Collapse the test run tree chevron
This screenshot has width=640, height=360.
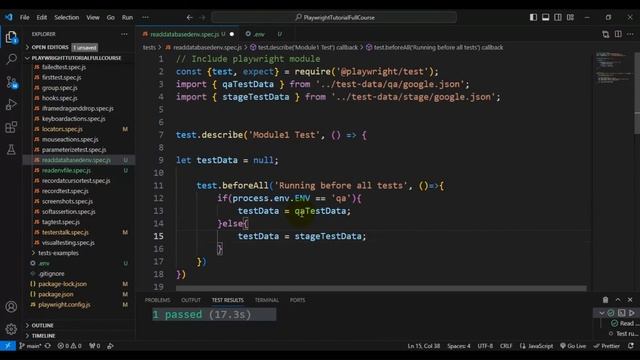(601, 313)
